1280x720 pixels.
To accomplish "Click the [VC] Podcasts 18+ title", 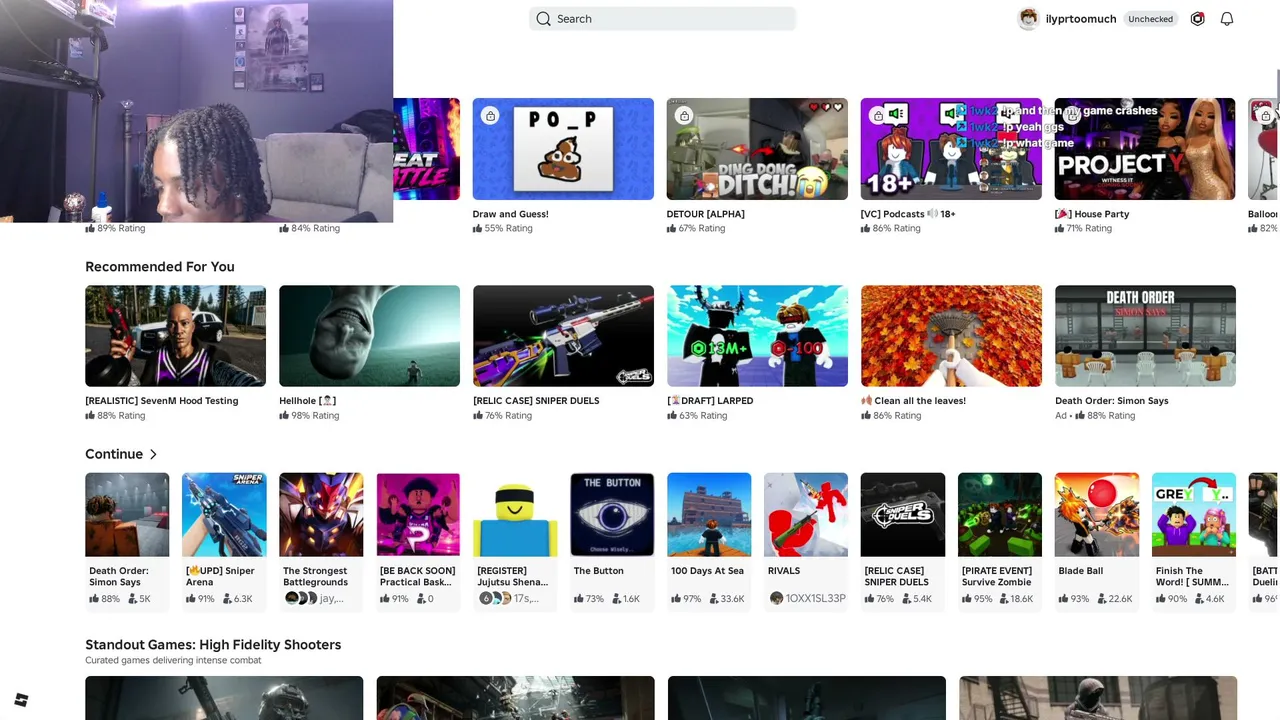I will (x=908, y=214).
